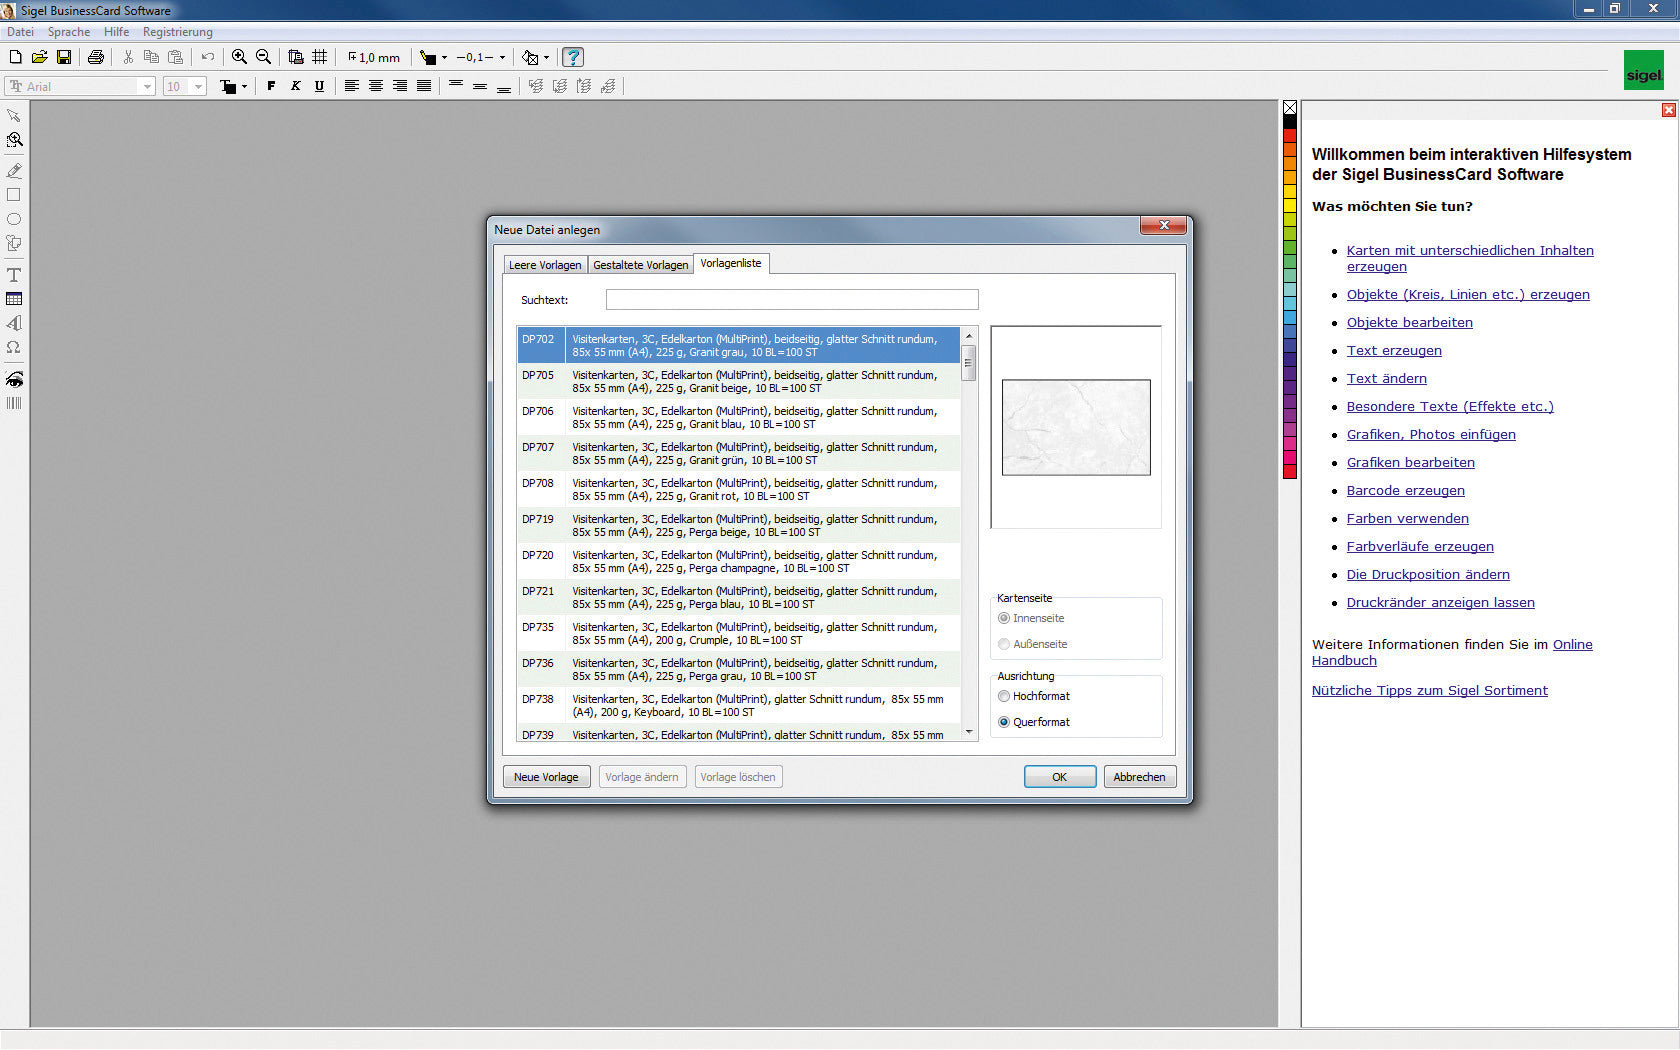Image resolution: width=1680 pixels, height=1050 pixels.
Task: Follow the Barcode erzeugen help link
Action: tap(1405, 490)
